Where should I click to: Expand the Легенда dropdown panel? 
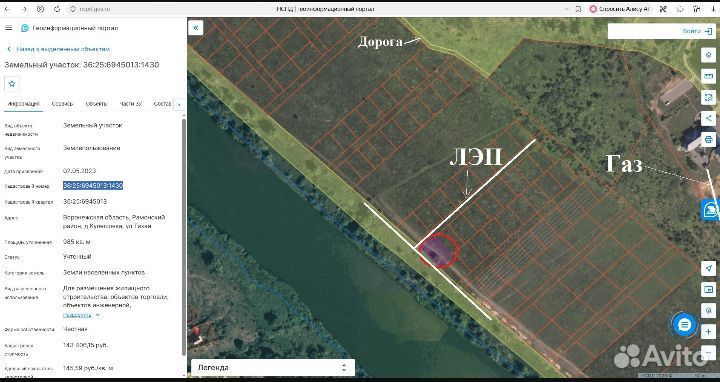coord(273,367)
